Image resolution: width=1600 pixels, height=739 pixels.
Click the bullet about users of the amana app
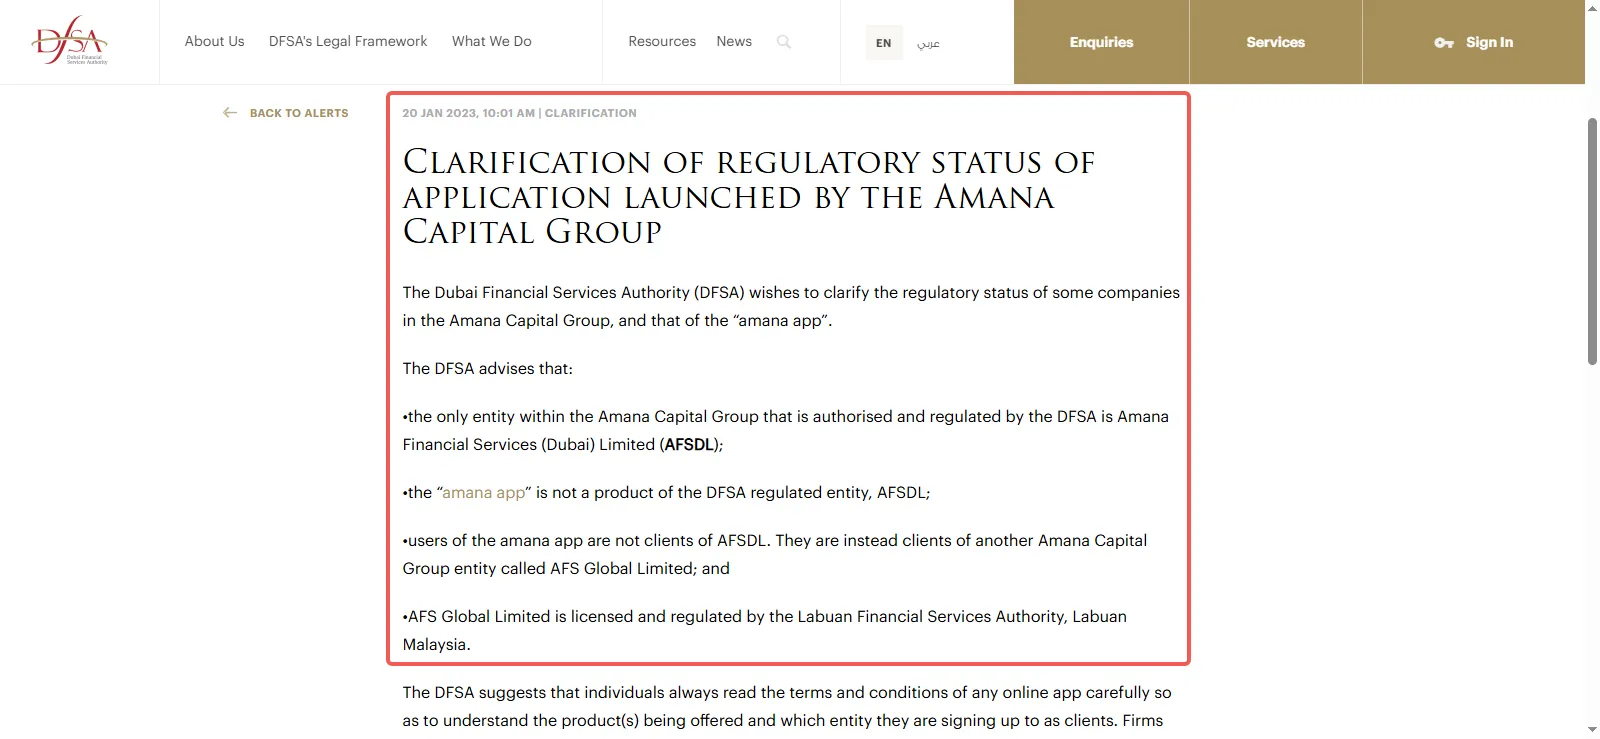click(775, 554)
